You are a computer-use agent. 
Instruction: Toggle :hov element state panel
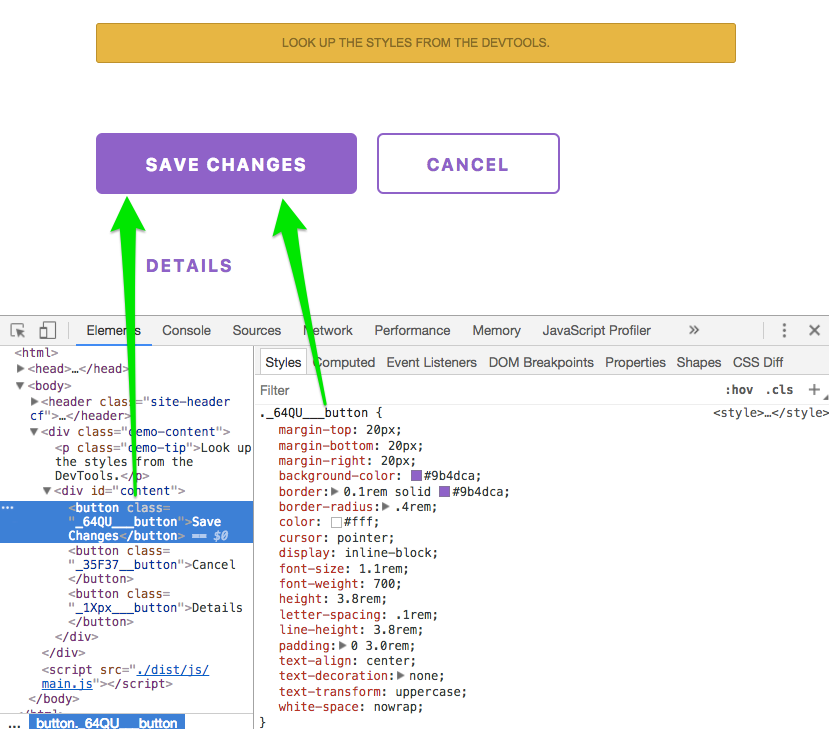pos(739,390)
